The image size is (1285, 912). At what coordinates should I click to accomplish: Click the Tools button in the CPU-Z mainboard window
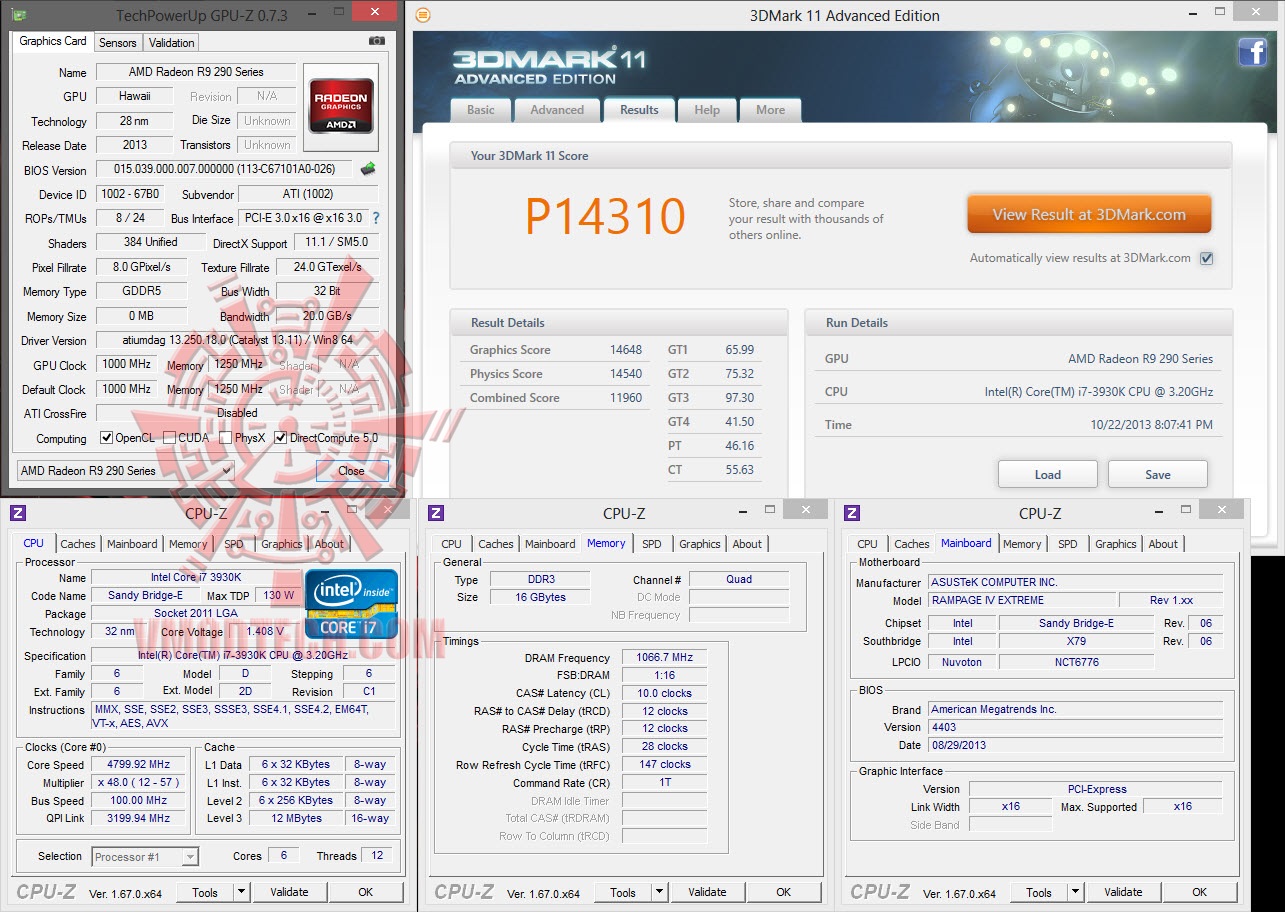pyautogui.click(x=1039, y=892)
